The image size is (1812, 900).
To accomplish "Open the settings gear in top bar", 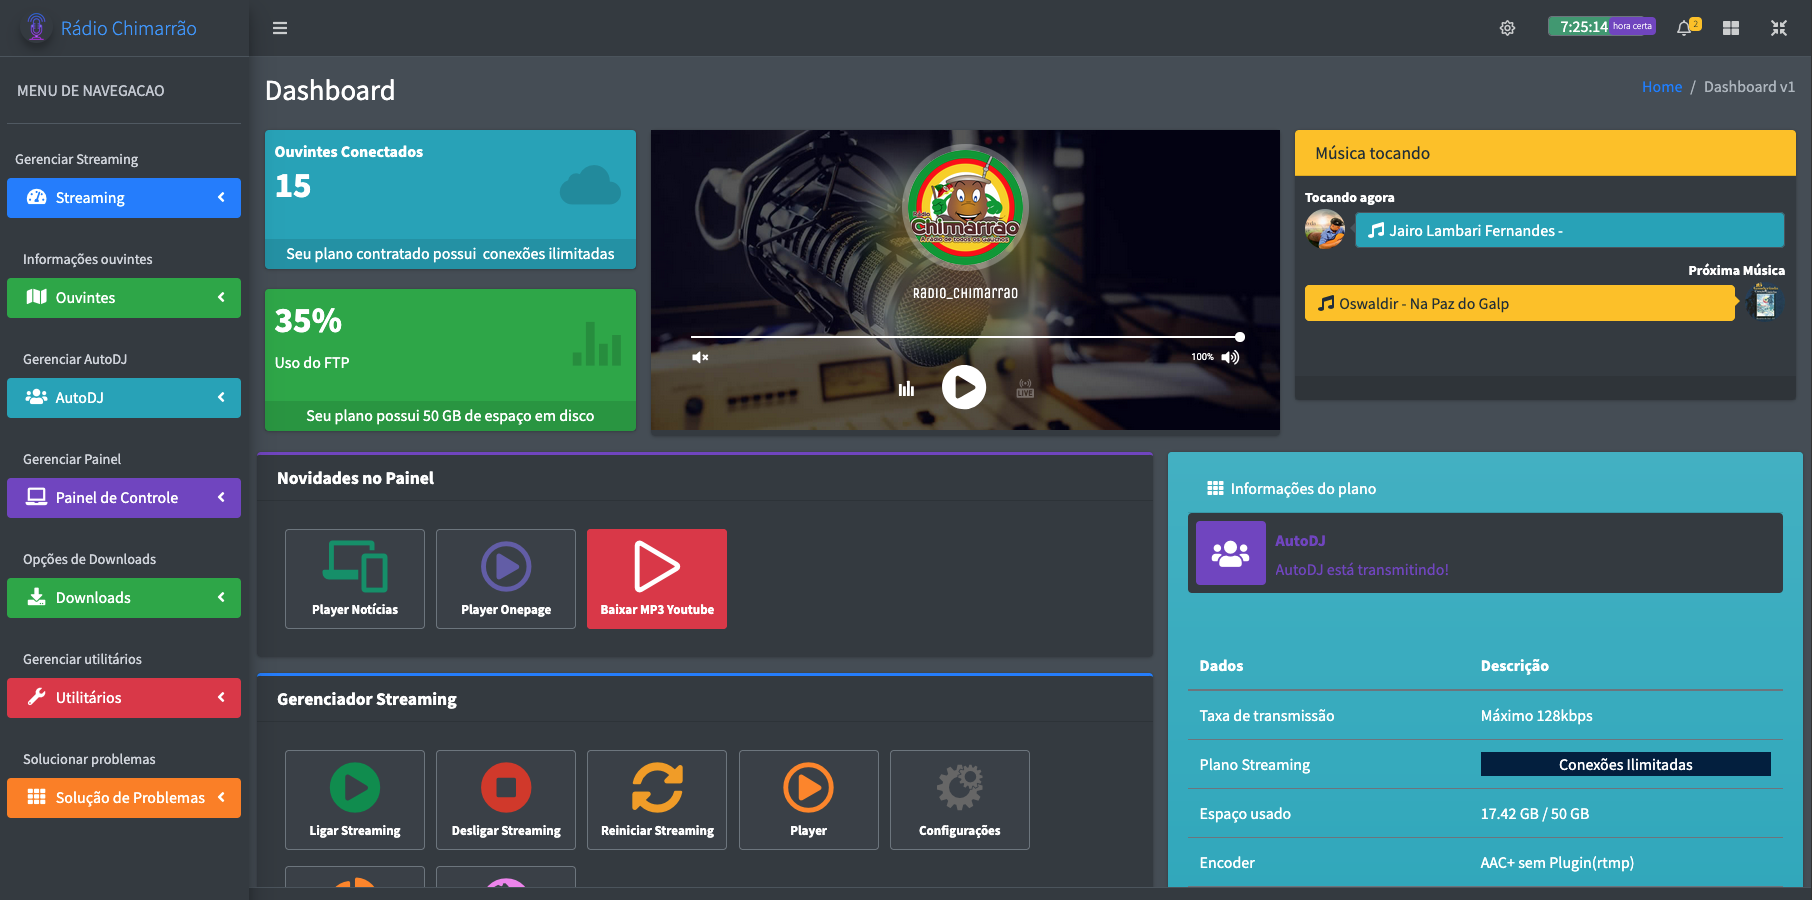I will point(1507,28).
